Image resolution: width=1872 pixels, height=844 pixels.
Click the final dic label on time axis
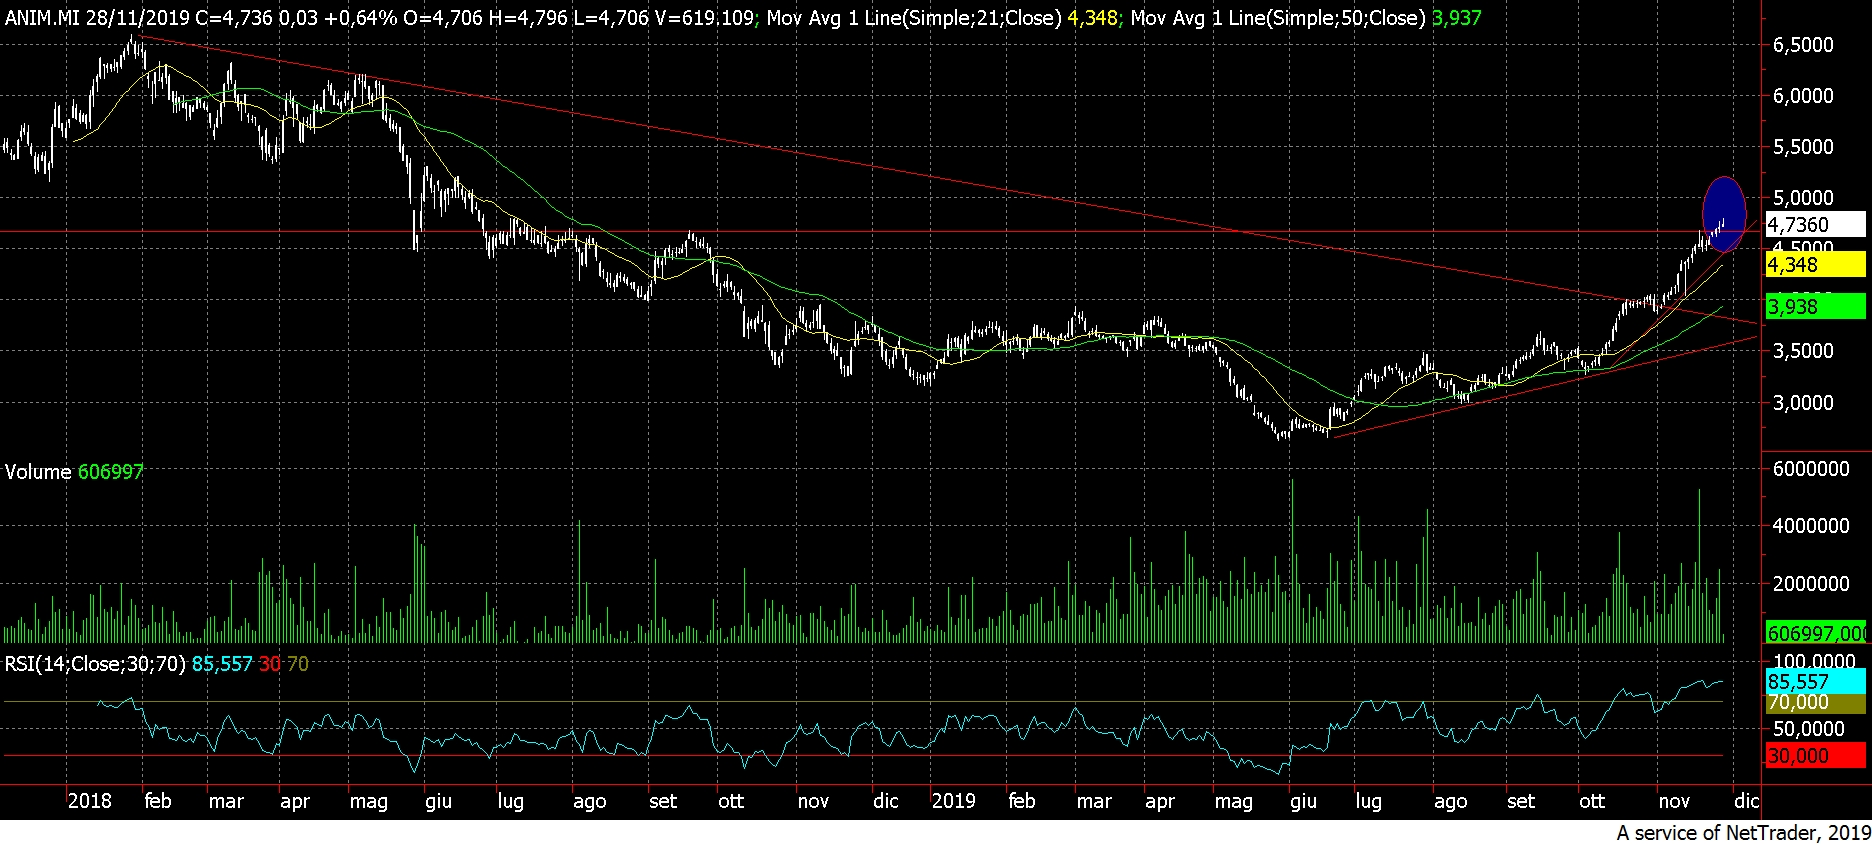[x=1746, y=801]
